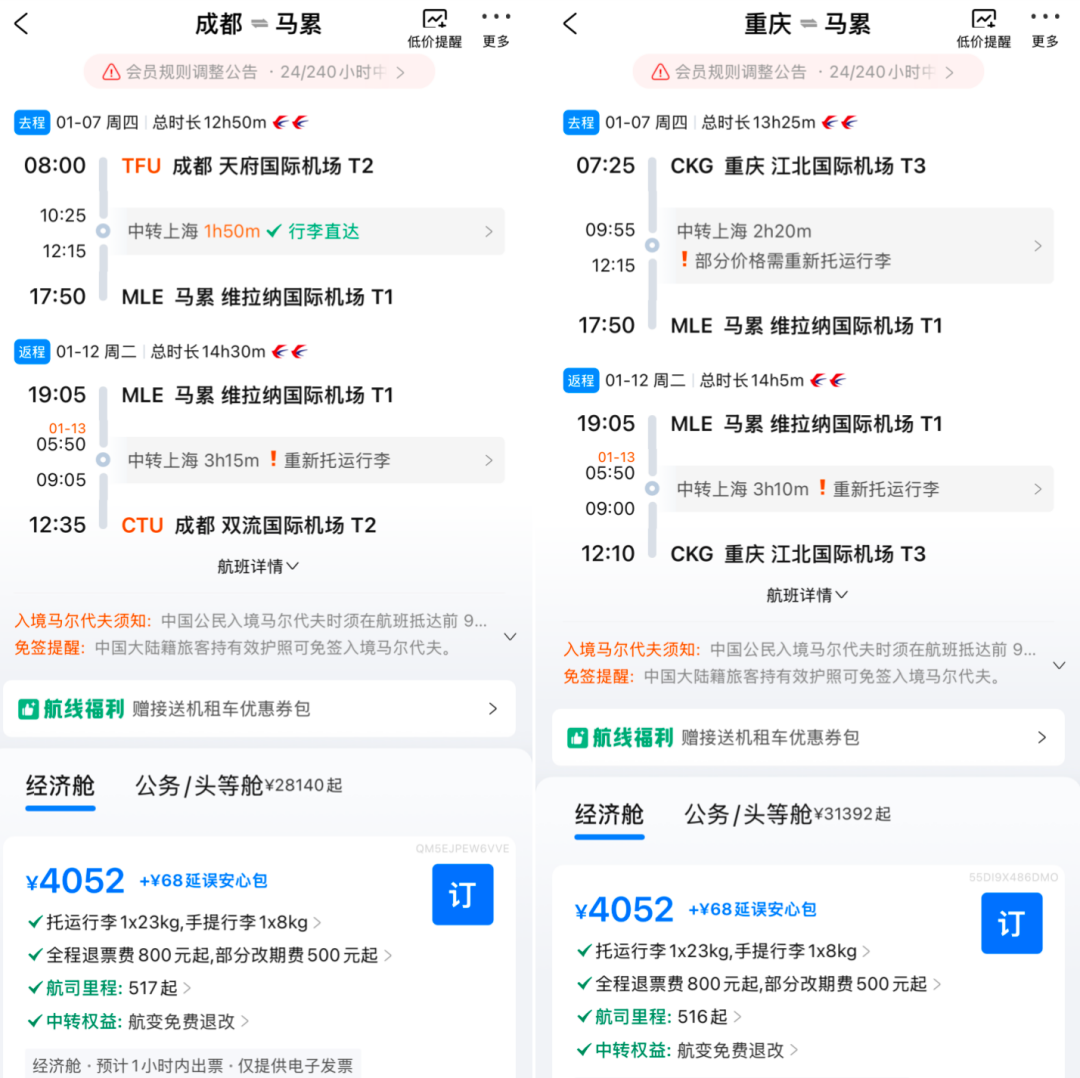Tap the warning icon in 成都 screen announcement
Viewport: 1080px width, 1078px height.
click(111, 72)
